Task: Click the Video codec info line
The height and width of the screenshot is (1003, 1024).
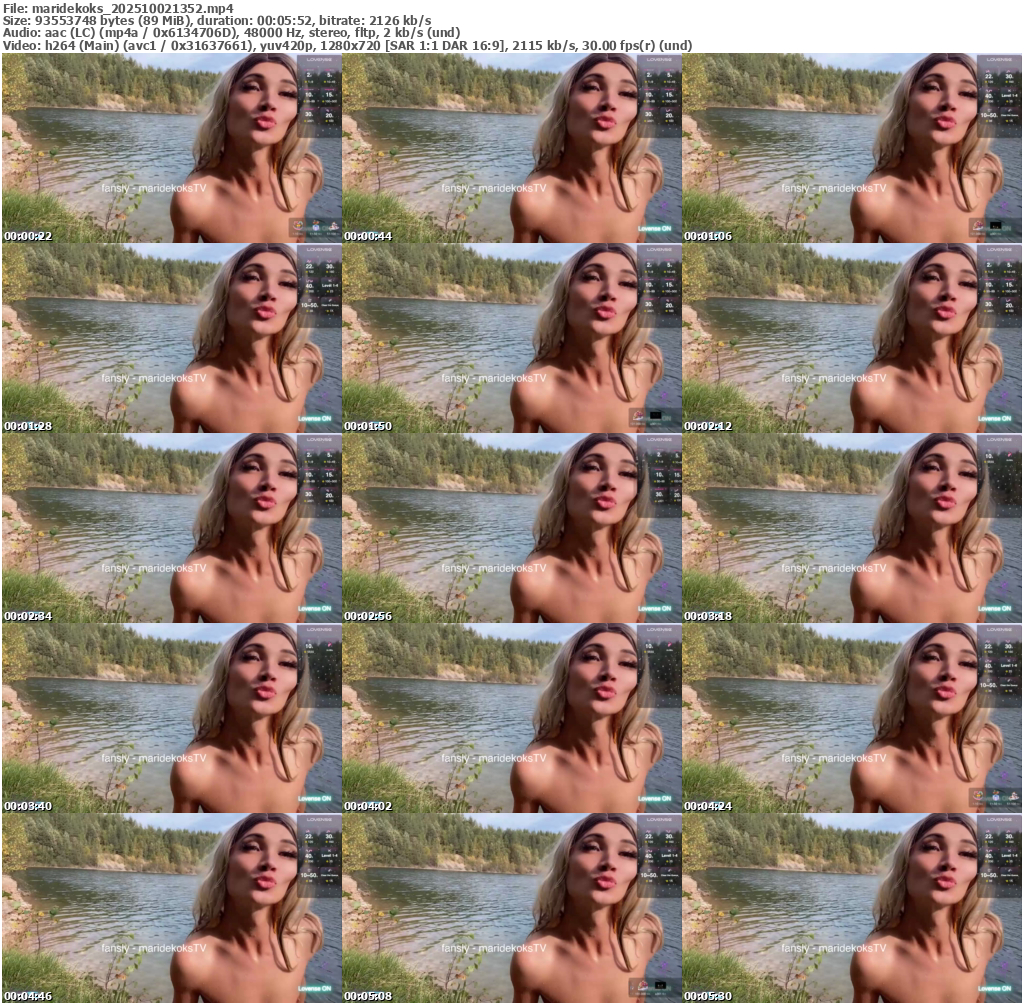Action: pos(347,45)
